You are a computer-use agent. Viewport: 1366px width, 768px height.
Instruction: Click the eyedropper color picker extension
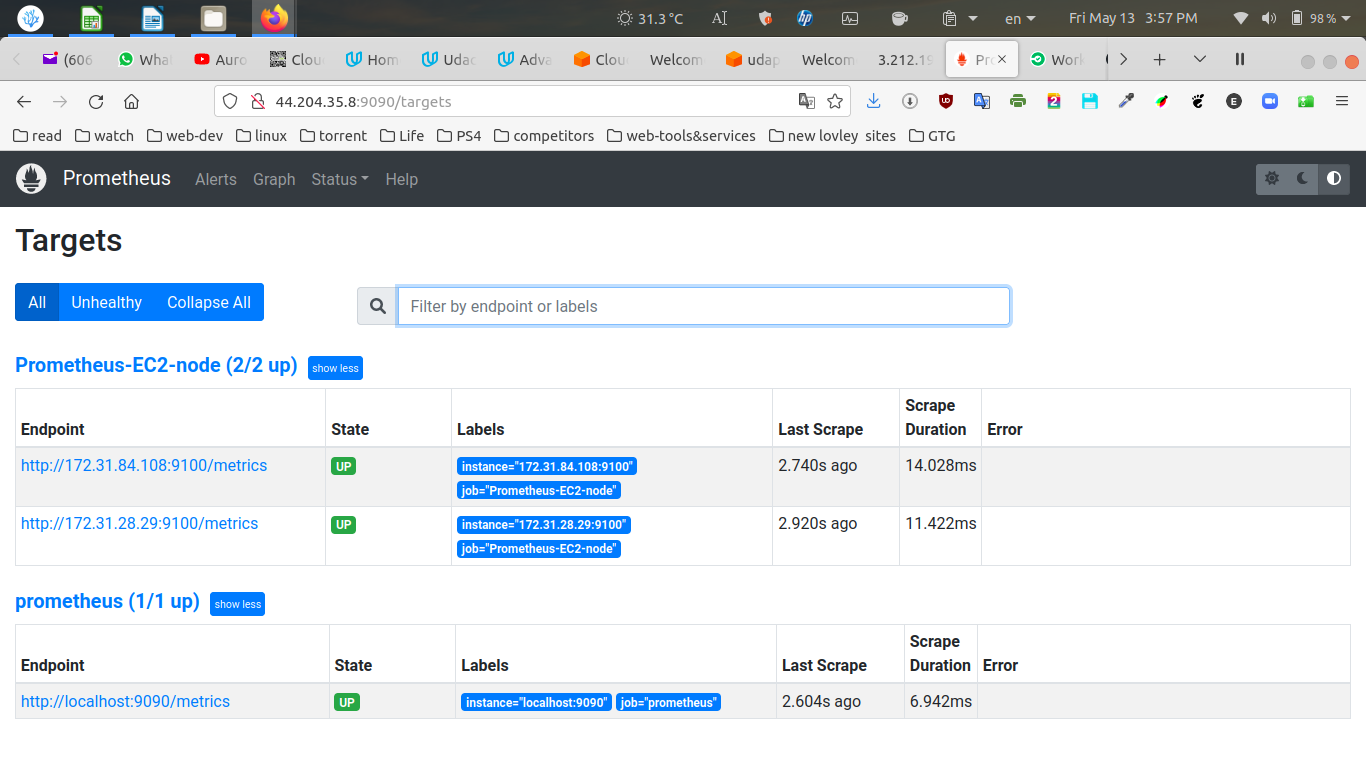click(1126, 101)
